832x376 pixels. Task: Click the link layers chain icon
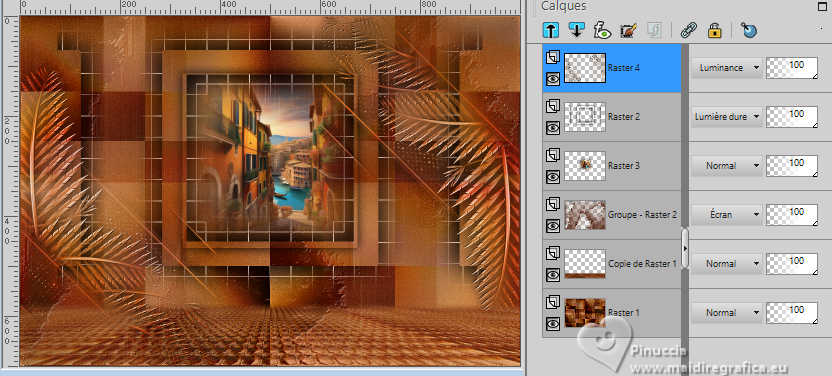click(x=689, y=30)
